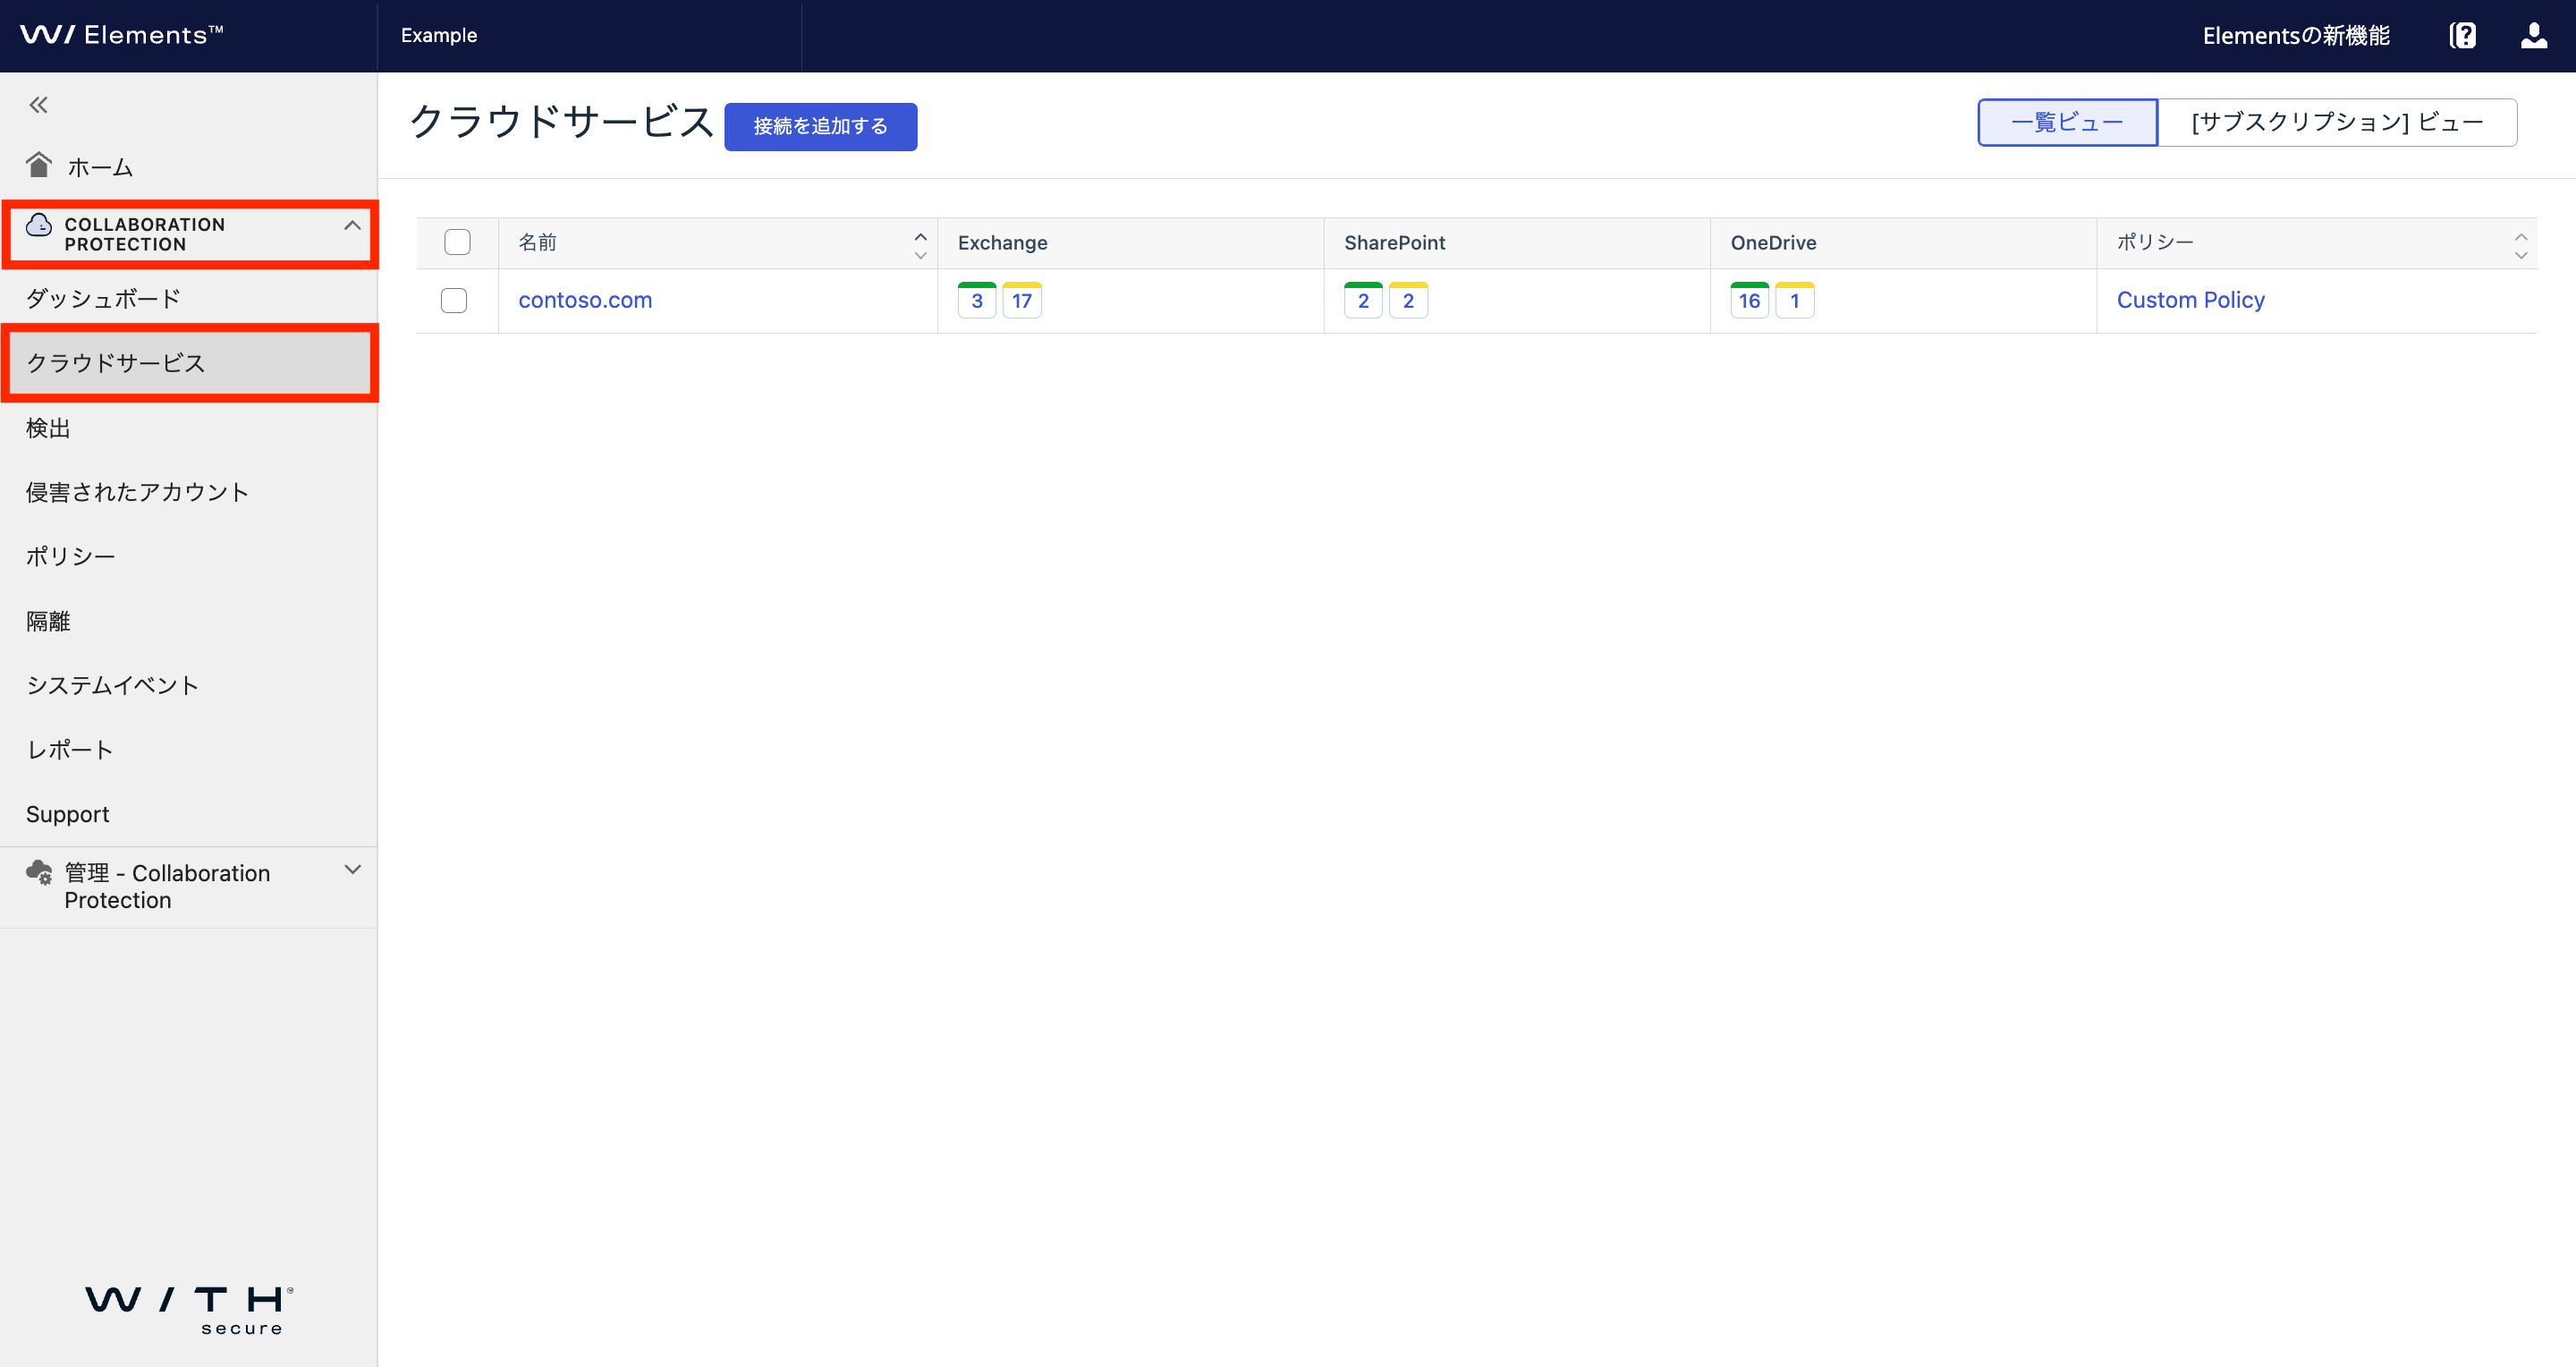Switch to [サブスクリプション] ビュー
Screen dimensions: 2576x1367
(x=2337, y=122)
